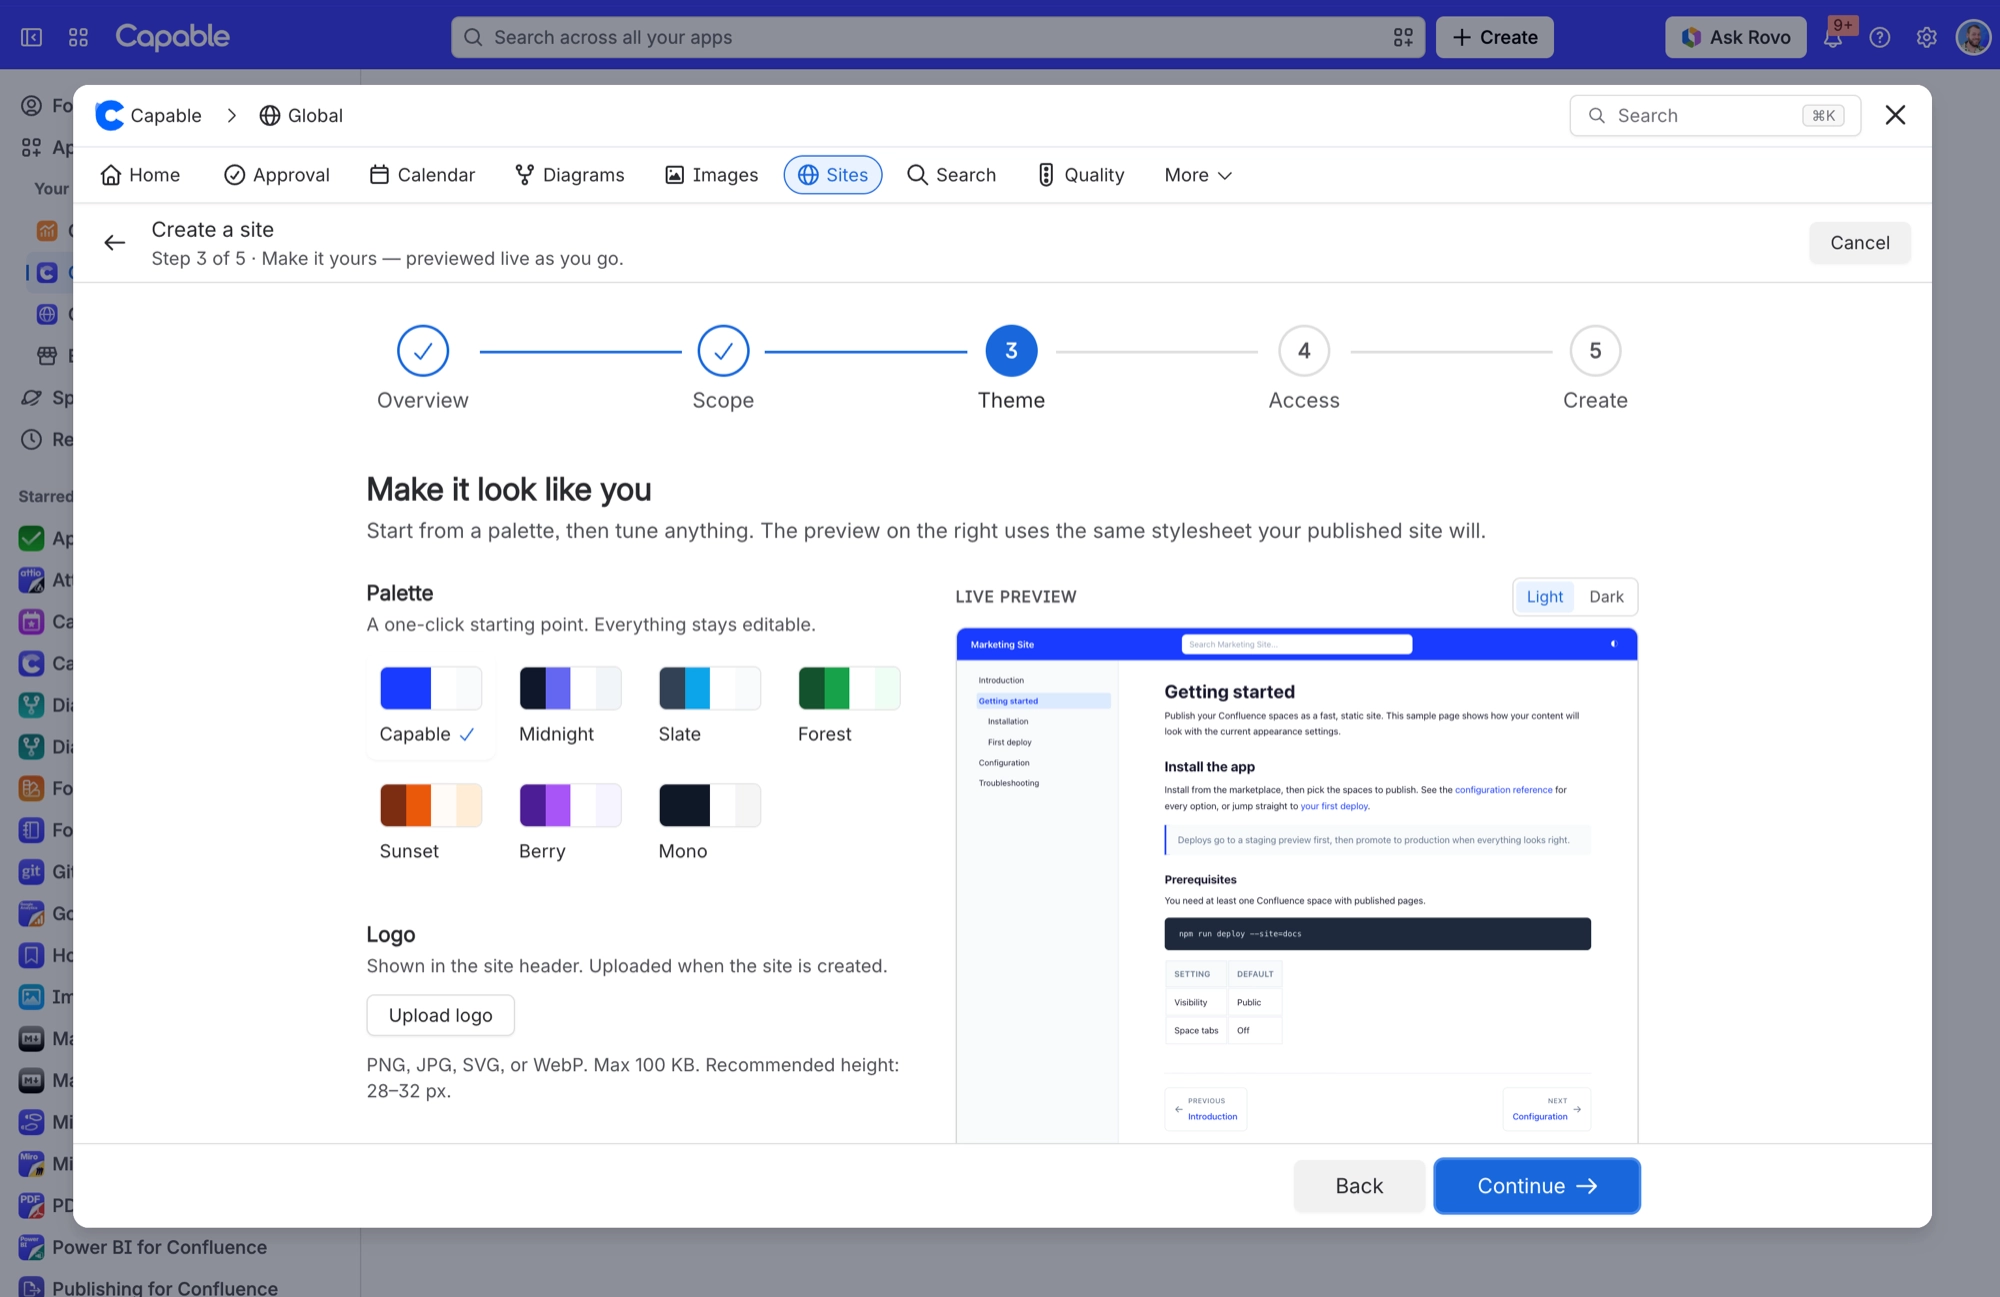Click the Ask Rovo button
The width and height of the screenshot is (2000, 1297).
[x=1736, y=37]
